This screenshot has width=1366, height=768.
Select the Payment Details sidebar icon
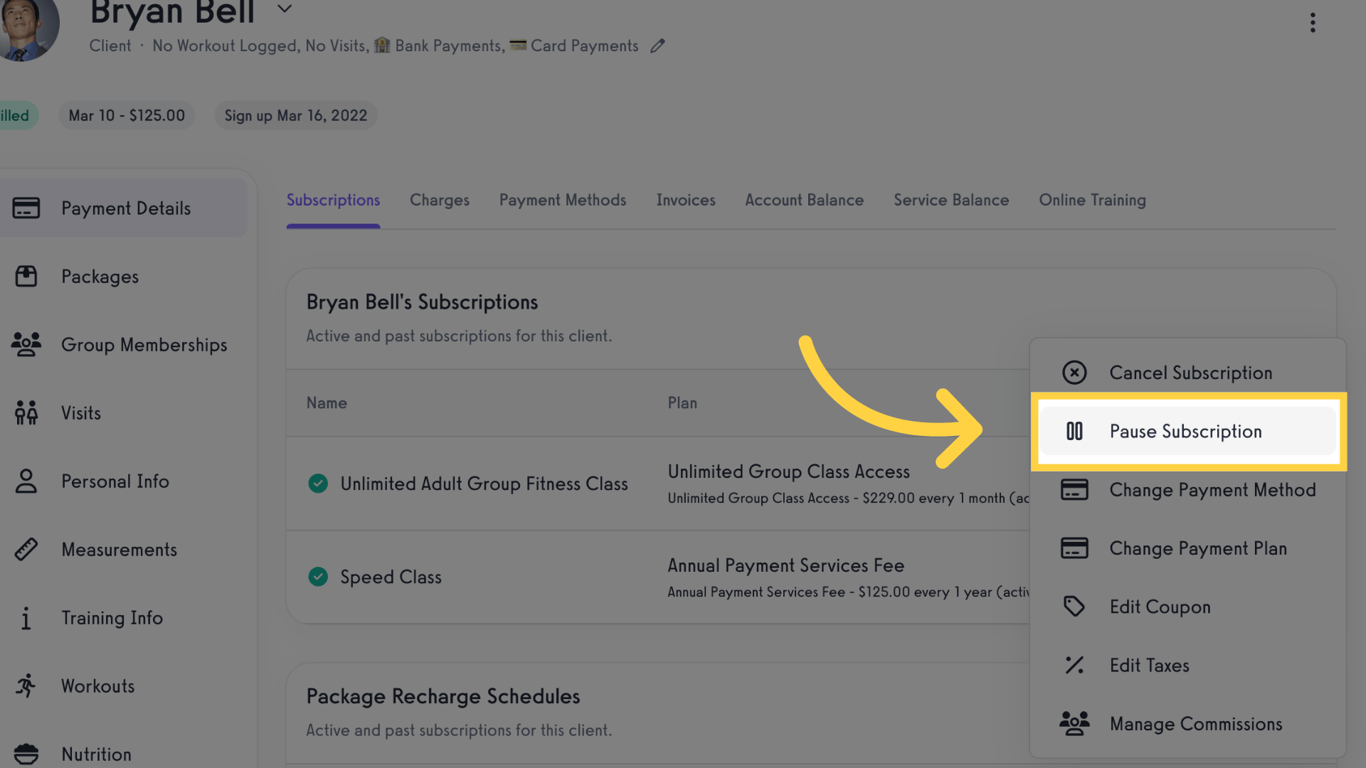pyautogui.click(x=27, y=207)
